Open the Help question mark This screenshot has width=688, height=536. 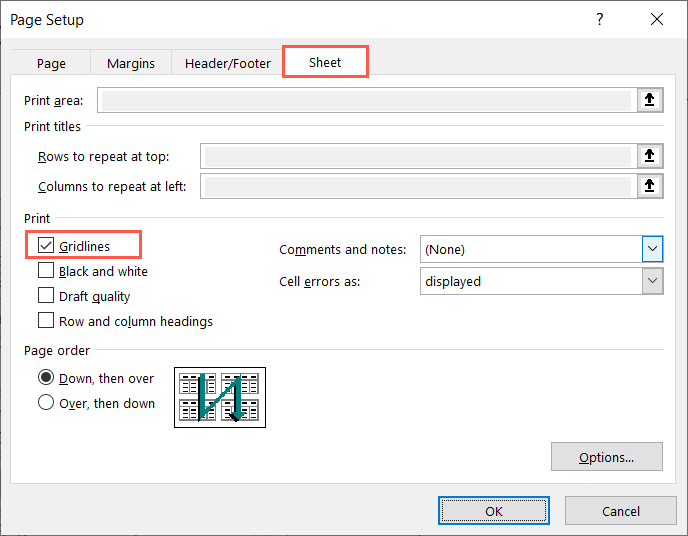(599, 19)
